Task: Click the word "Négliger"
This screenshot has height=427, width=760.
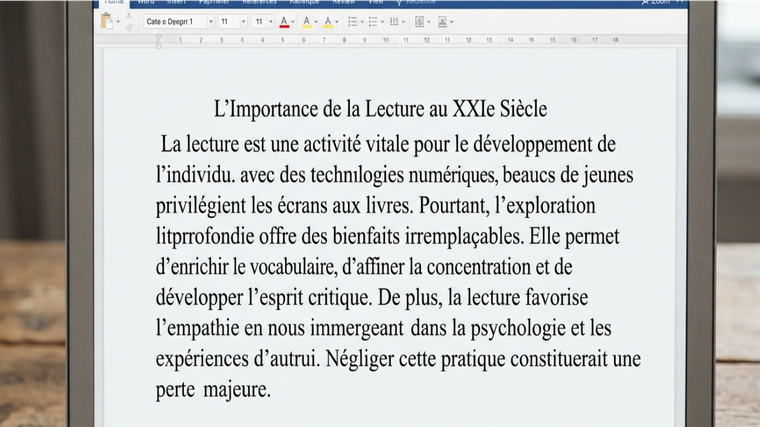Action: (360, 360)
